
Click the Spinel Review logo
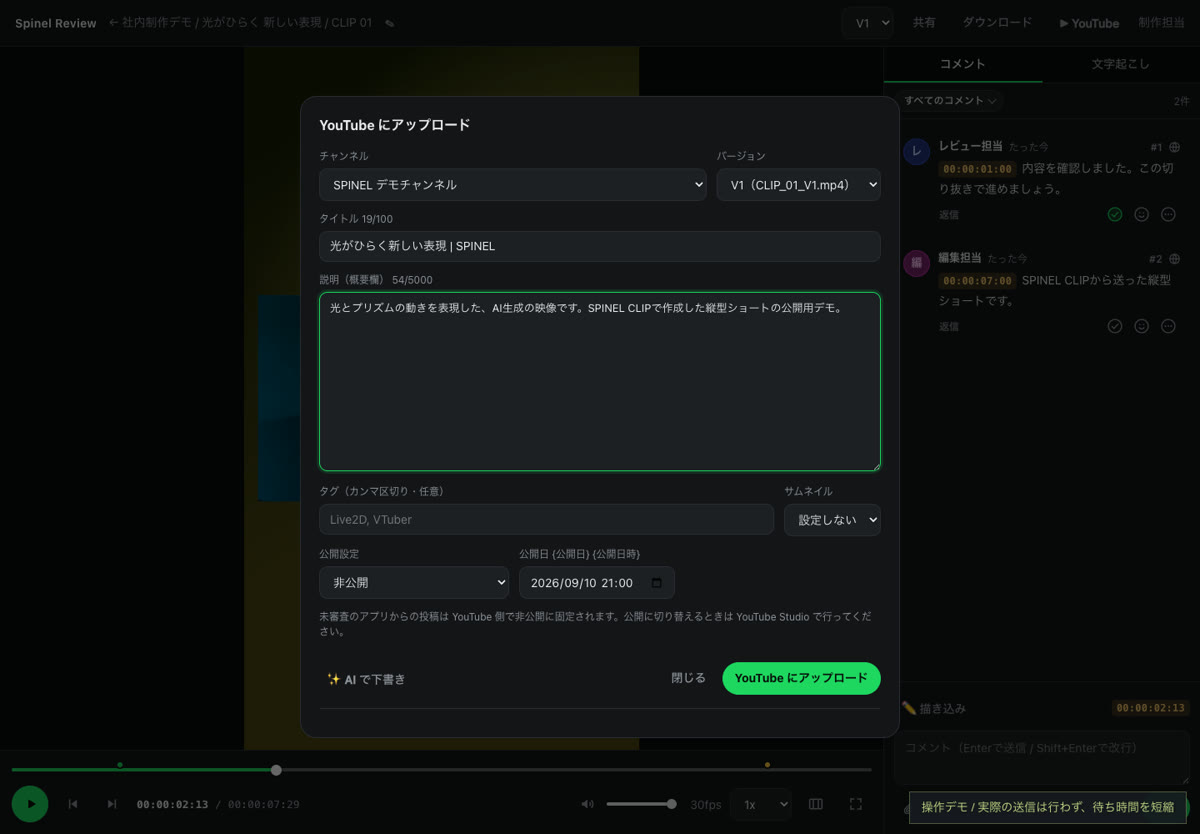(56, 23)
